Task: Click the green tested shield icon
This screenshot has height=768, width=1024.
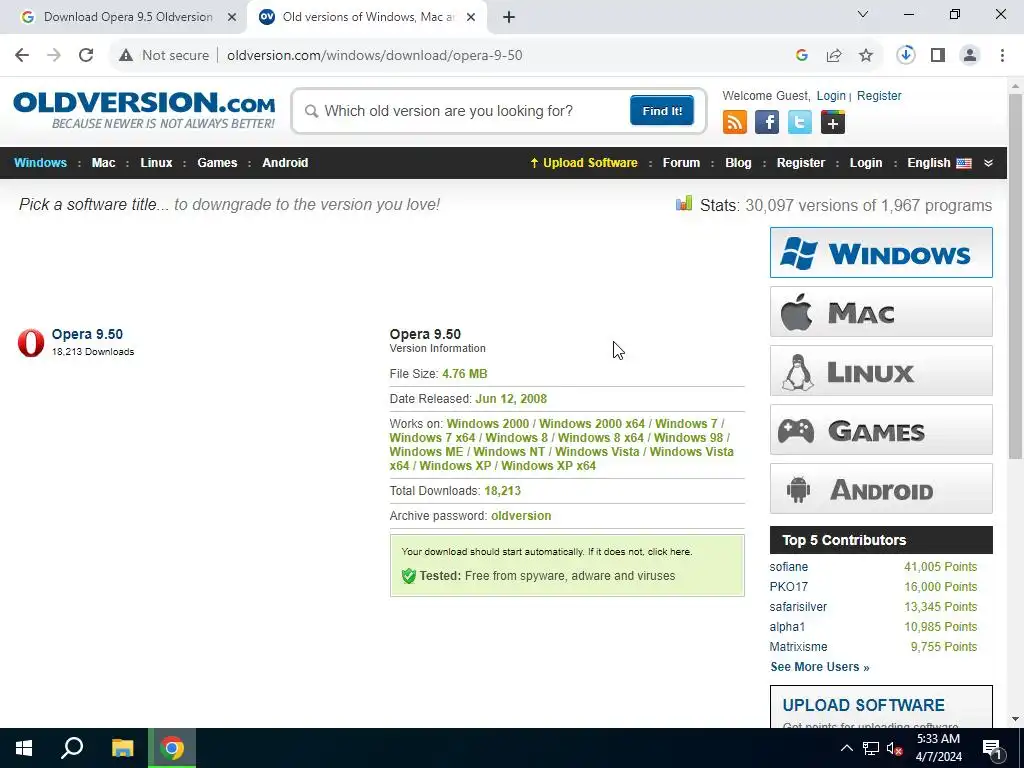Action: 409,576
